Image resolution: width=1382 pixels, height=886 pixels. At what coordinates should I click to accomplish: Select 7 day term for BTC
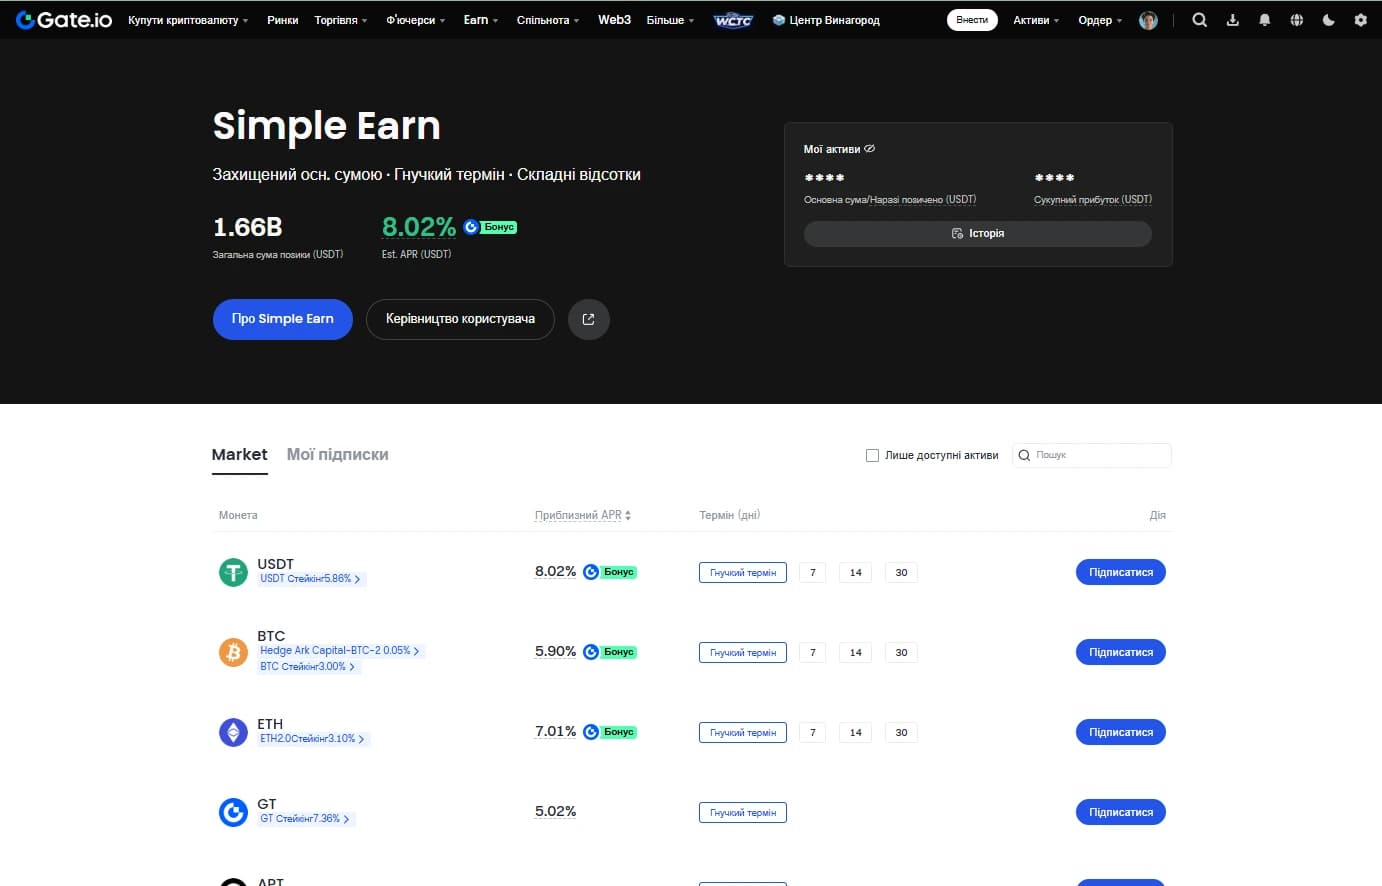pyautogui.click(x=813, y=652)
